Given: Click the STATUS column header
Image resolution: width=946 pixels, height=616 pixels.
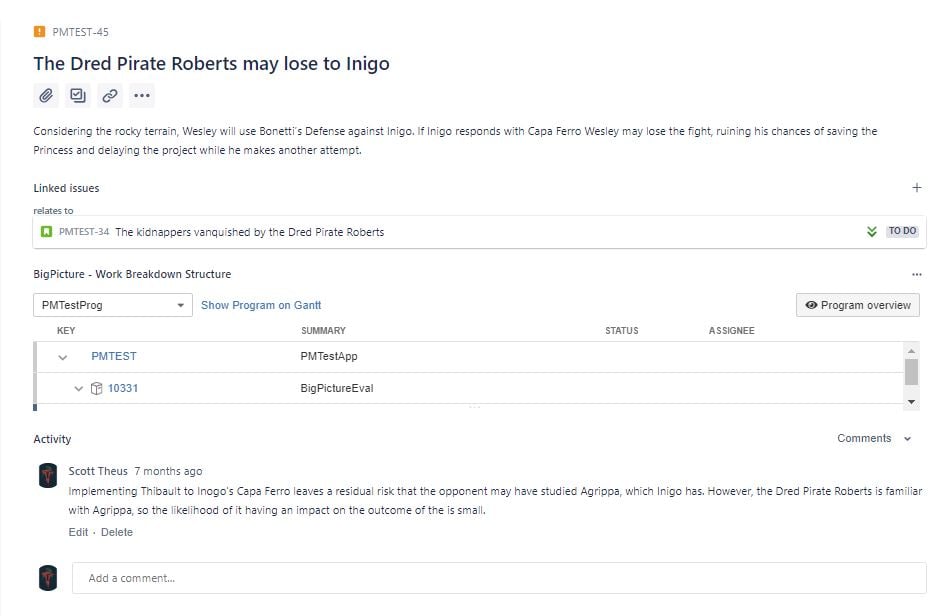Looking at the screenshot, I should pos(621,331).
